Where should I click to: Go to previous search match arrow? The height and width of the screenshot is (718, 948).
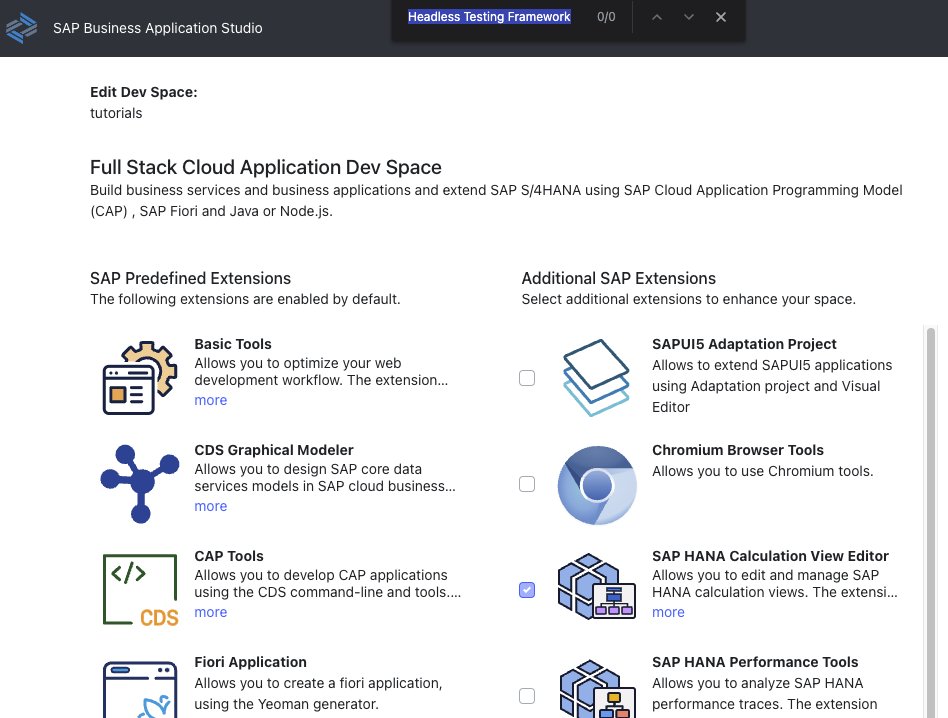tap(657, 17)
